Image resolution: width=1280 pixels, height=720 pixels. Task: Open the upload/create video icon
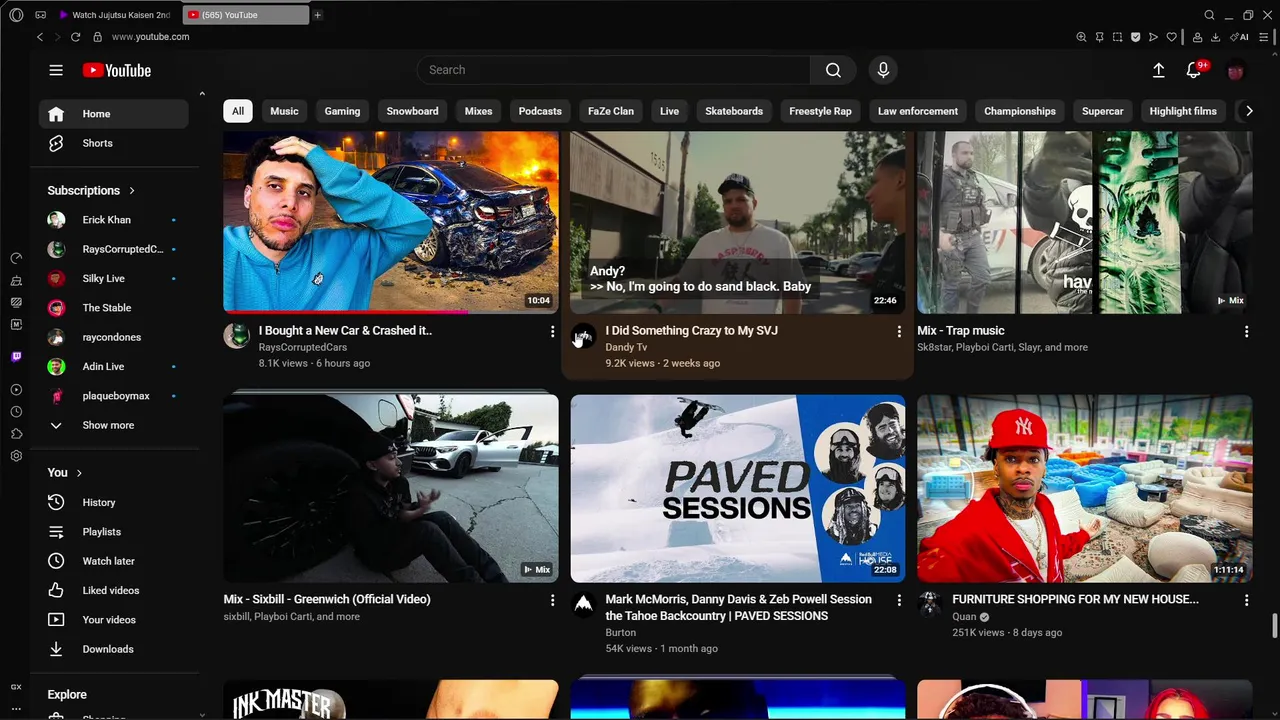tap(1158, 70)
